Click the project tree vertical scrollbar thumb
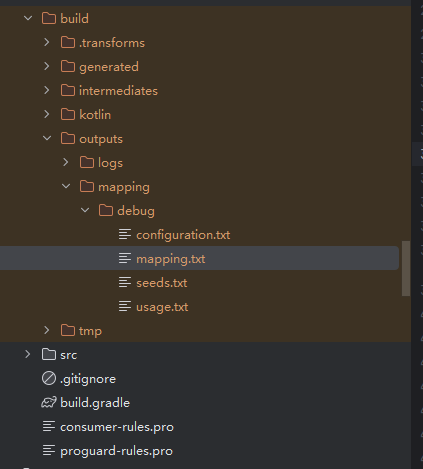 click(406, 268)
